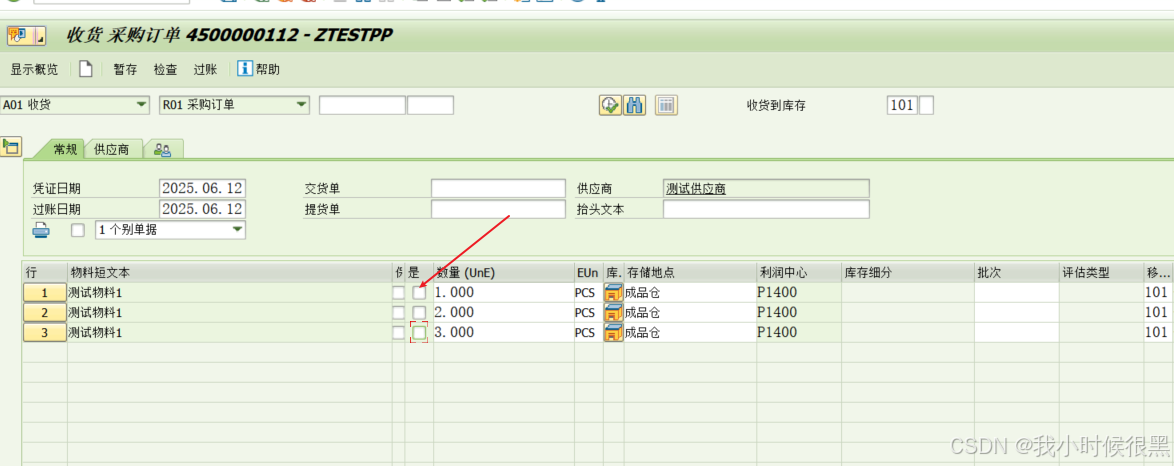This screenshot has height=466, width=1174.
Task: Click the small item number field beside it
Action: pos(431,105)
